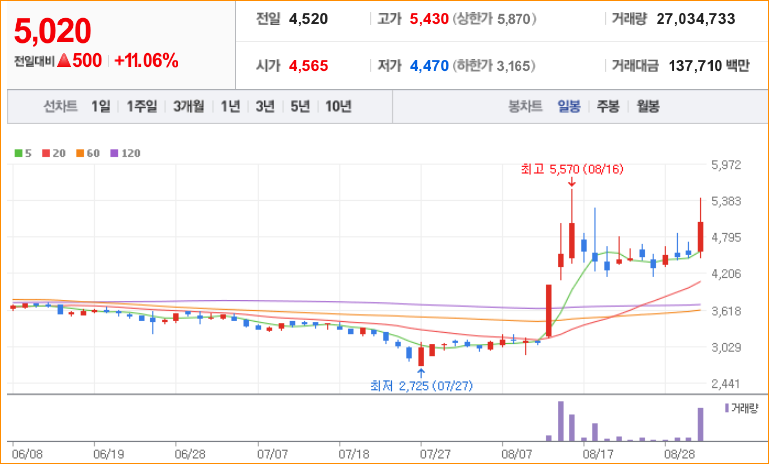The height and width of the screenshot is (464, 769).
Task: Switch to 월봉 candlestick chart
Action: [x=648, y=106]
